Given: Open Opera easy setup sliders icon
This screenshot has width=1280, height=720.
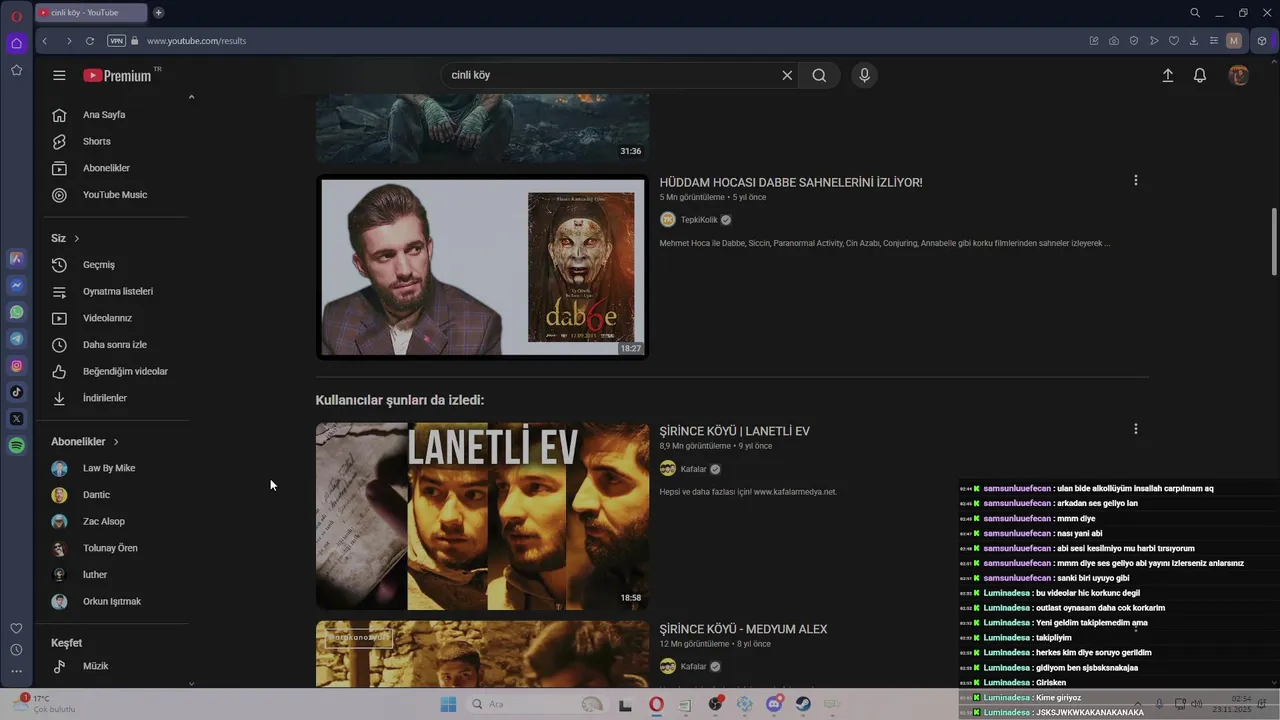Looking at the screenshot, I should (x=1214, y=41).
